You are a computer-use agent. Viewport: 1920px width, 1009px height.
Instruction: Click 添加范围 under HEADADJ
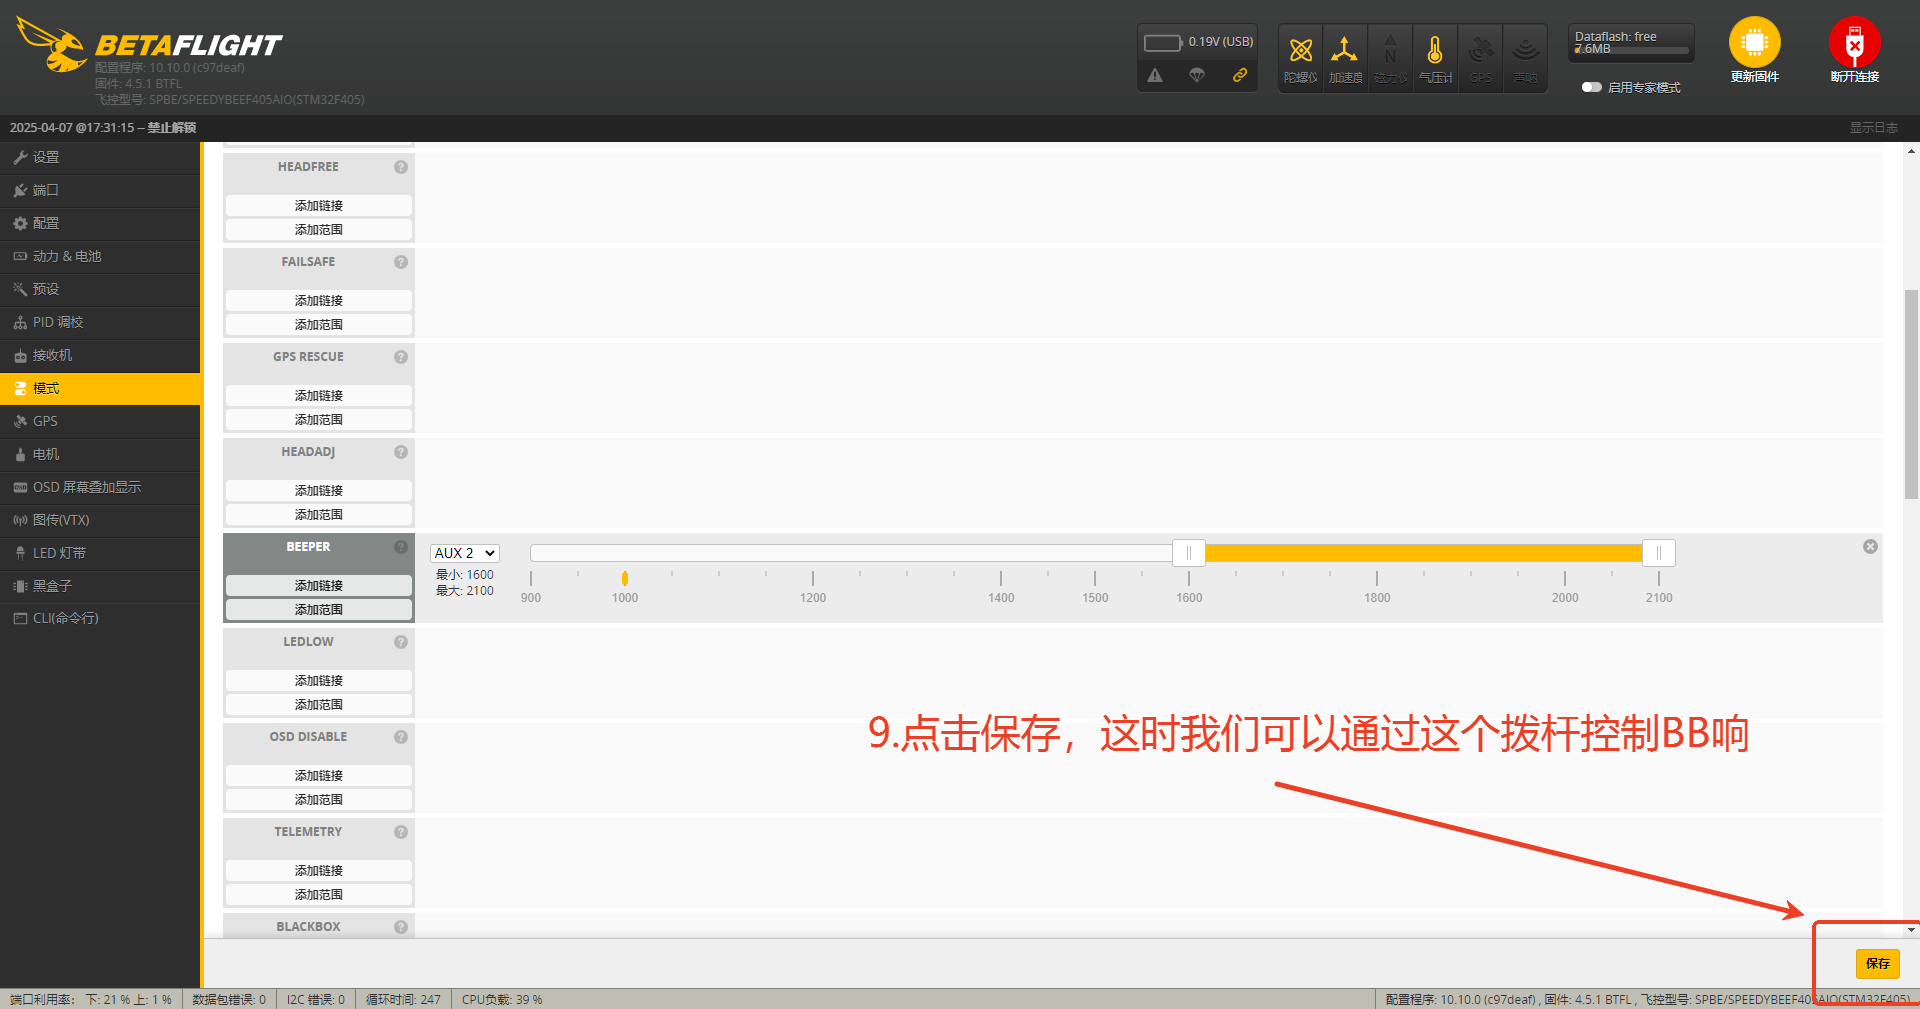[x=319, y=515]
